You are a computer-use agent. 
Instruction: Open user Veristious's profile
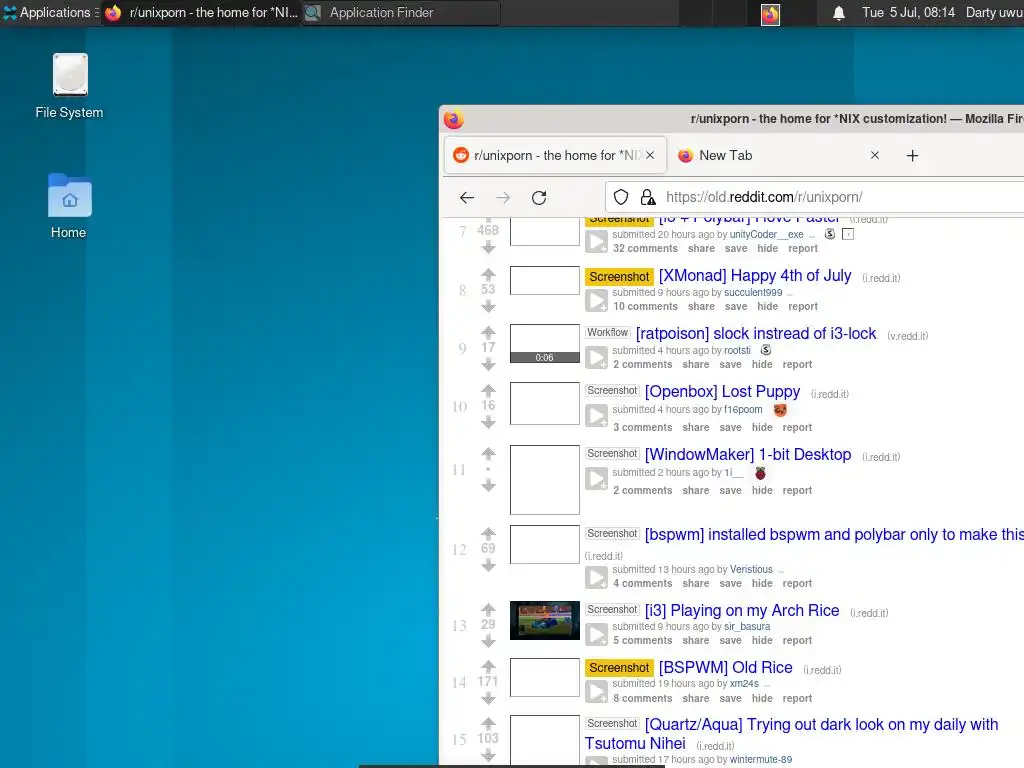[x=751, y=569]
